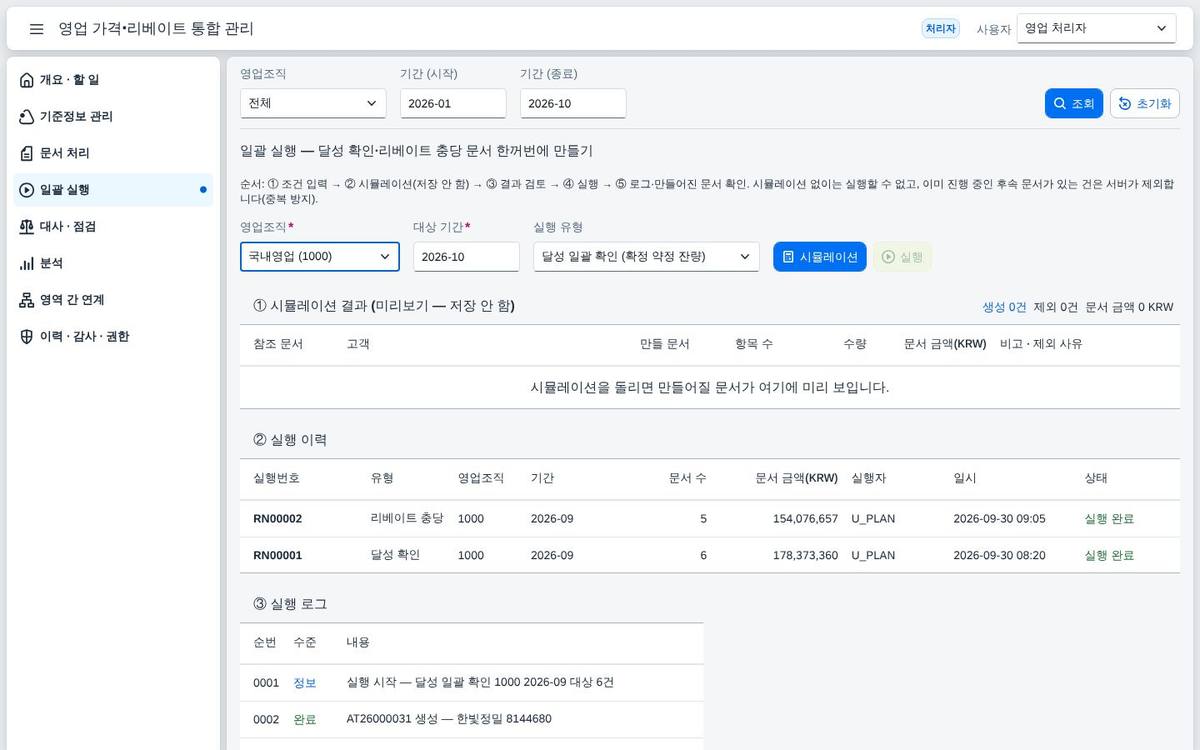This screenshot has width=1200, height=750.
Task: Open 개요 · 할 일 page
Action: click(x=113, y=80)
